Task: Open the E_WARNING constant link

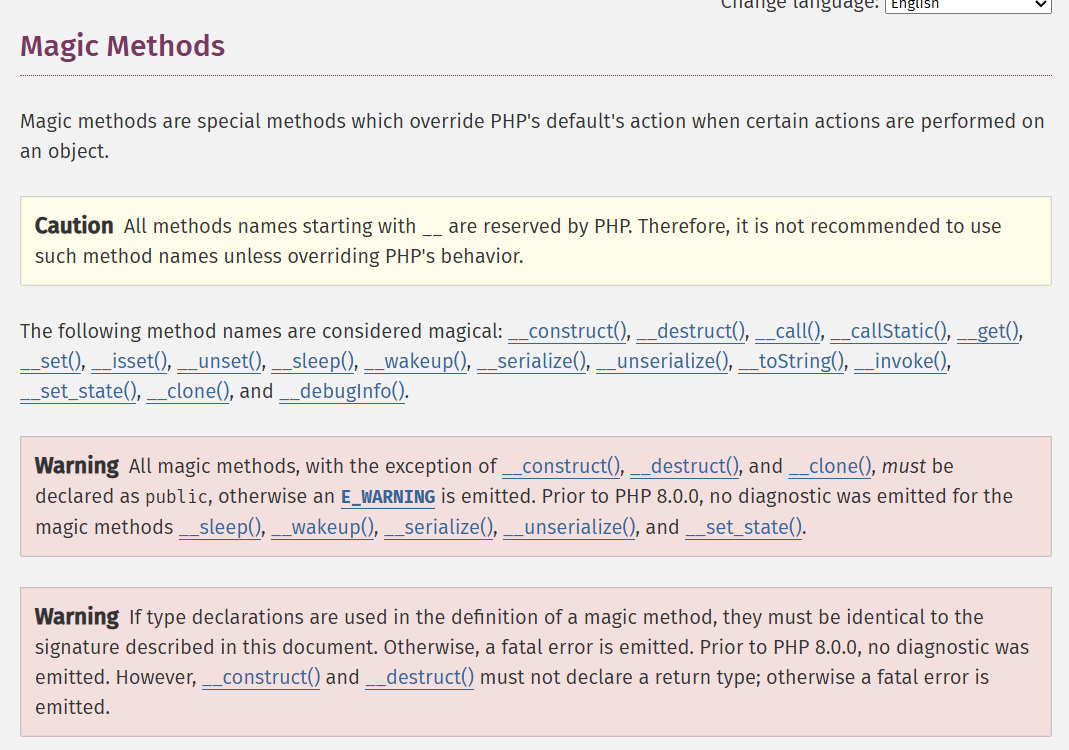Action: 387,497
